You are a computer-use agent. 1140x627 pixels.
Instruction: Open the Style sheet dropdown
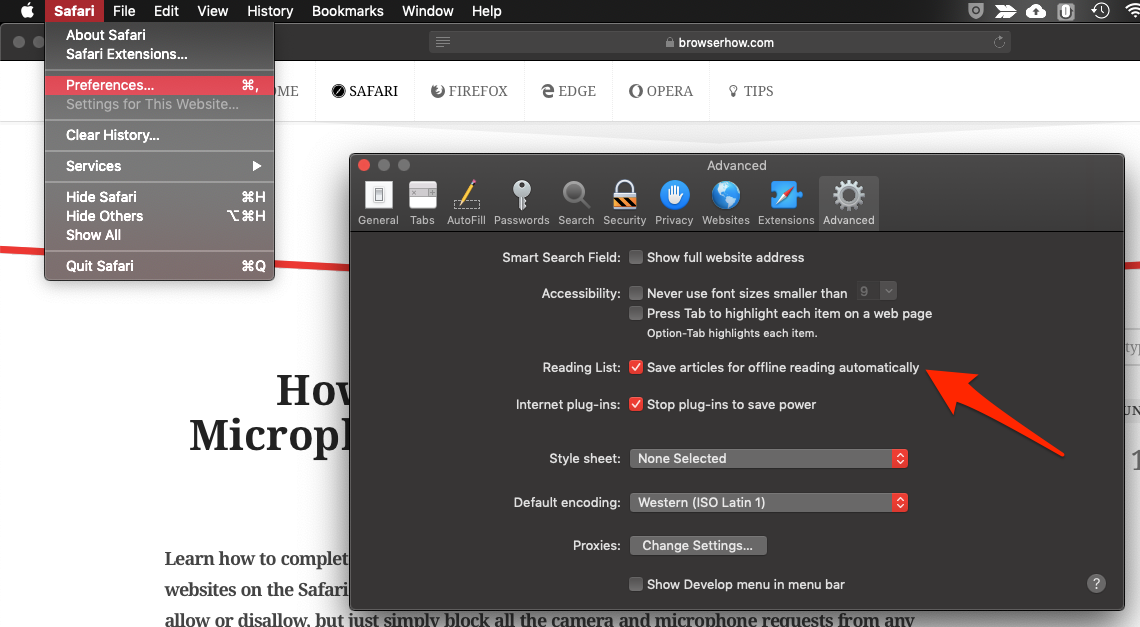click(768, 459)
